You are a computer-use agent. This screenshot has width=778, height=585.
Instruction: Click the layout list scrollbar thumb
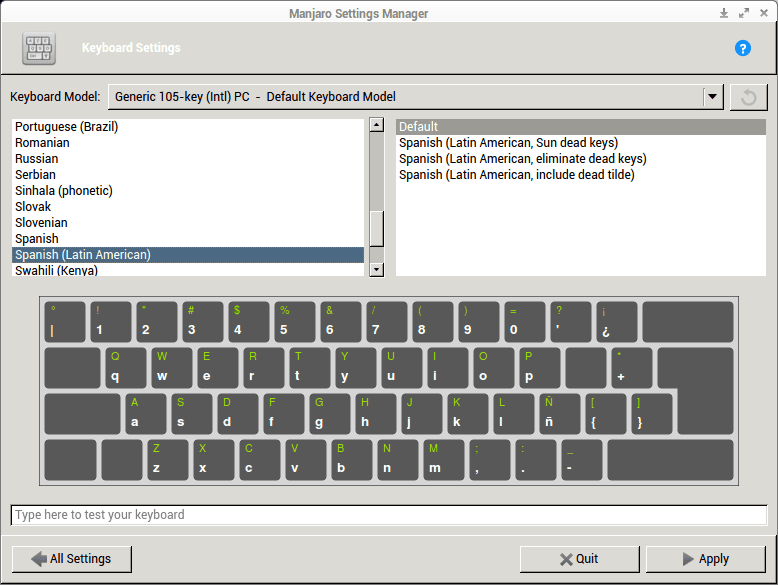377,228
